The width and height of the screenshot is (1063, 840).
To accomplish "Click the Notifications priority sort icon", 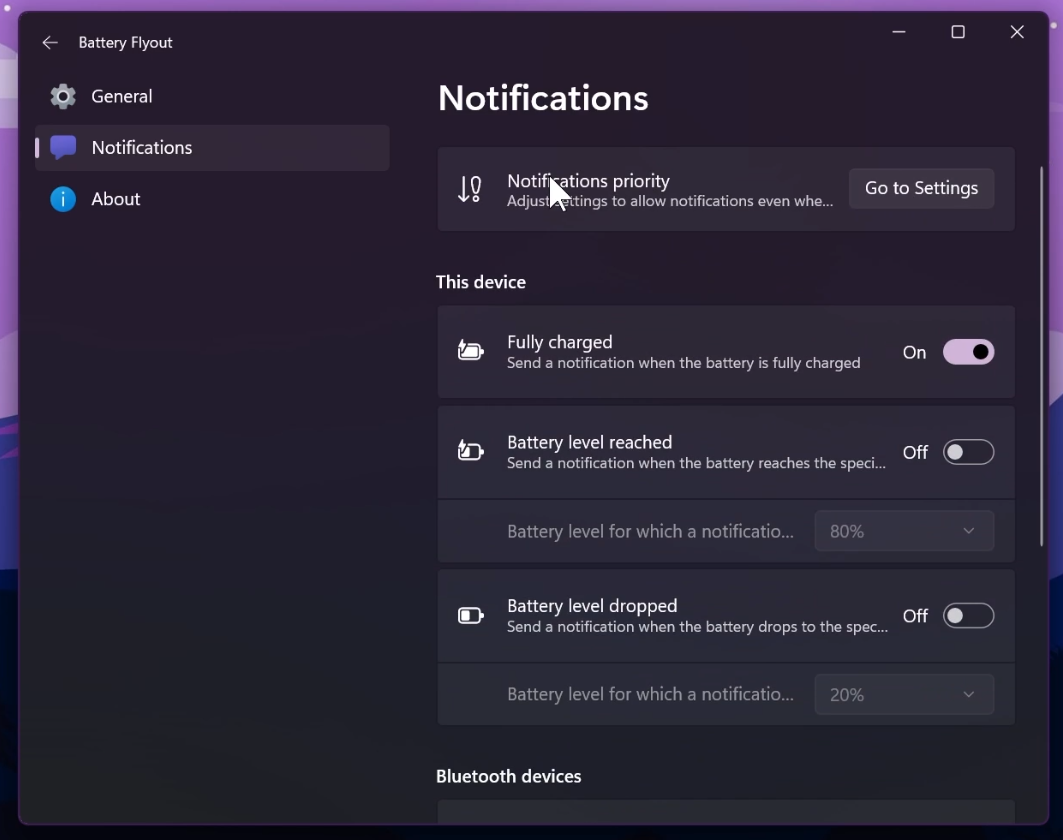I will [469, 189].
